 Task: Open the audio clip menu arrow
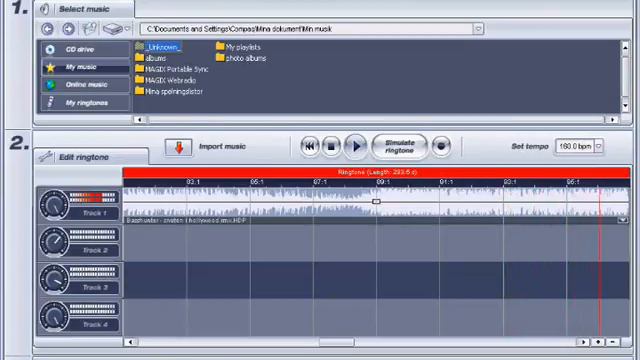[x=623, y=220]
